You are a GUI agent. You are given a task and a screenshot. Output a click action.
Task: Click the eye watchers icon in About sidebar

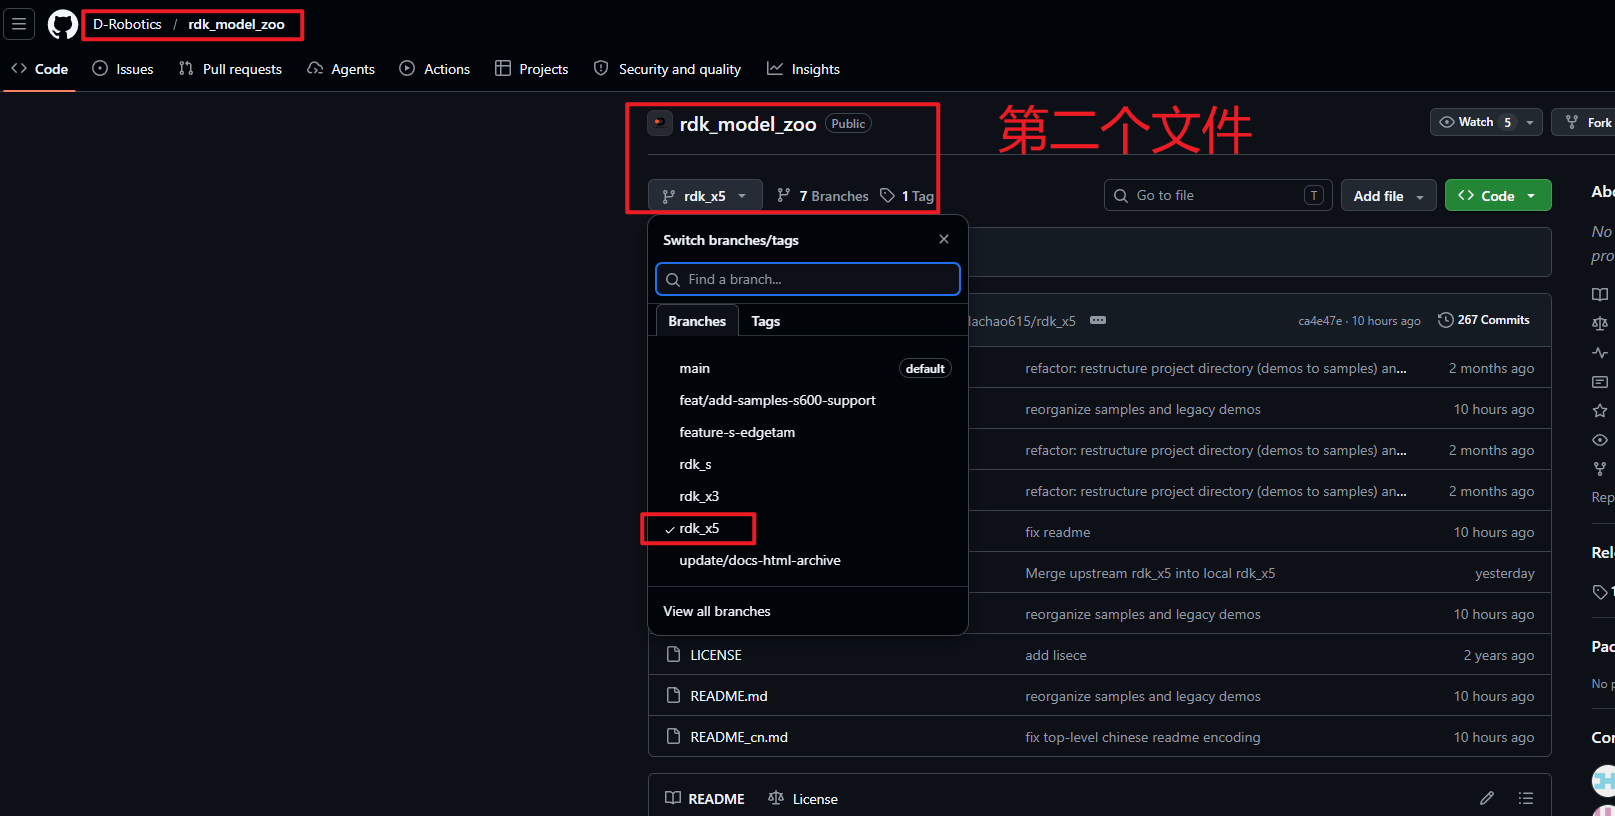point(1600,440)
